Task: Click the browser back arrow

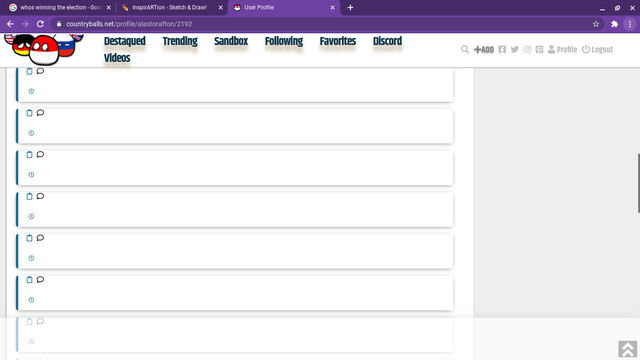Action: (x=10, y=24)
